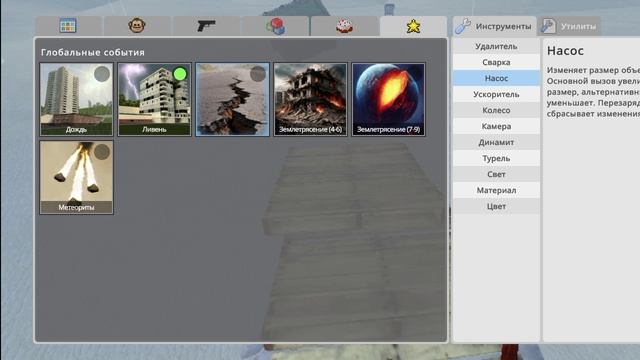Select the Землетрясение (7-9) thumbnail
The image size is (640, 360).
point(389,99)
